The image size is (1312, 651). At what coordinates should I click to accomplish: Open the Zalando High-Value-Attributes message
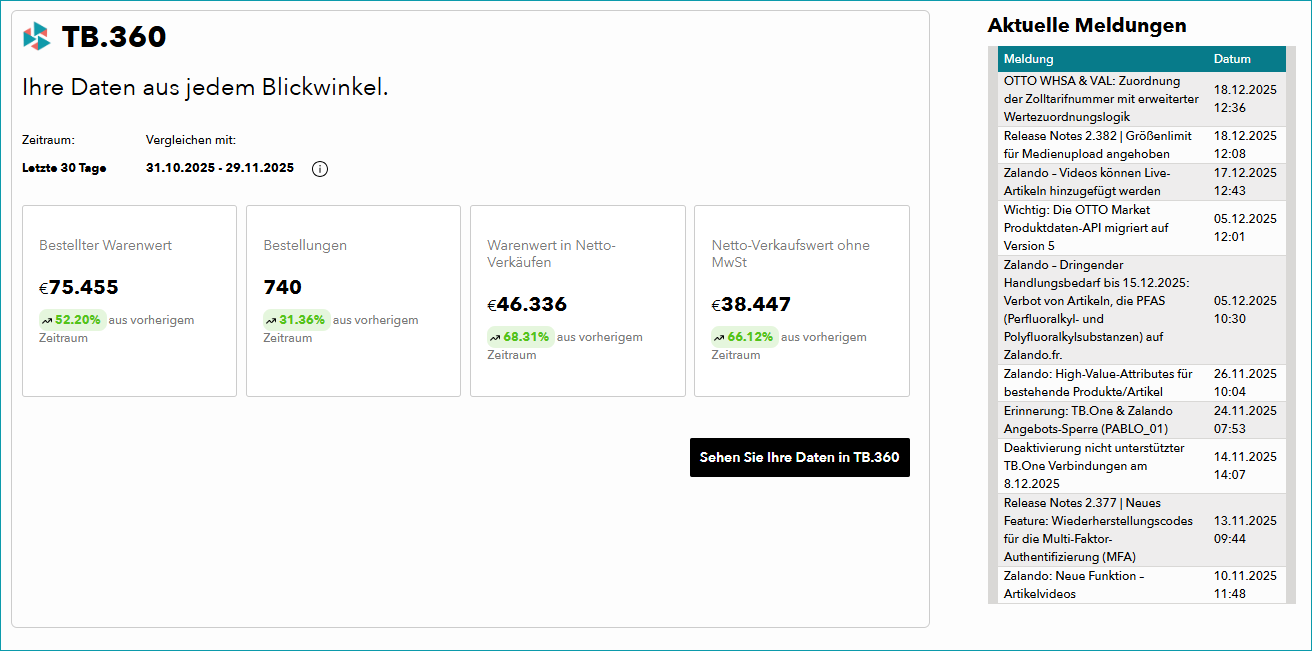point(1098,383)
